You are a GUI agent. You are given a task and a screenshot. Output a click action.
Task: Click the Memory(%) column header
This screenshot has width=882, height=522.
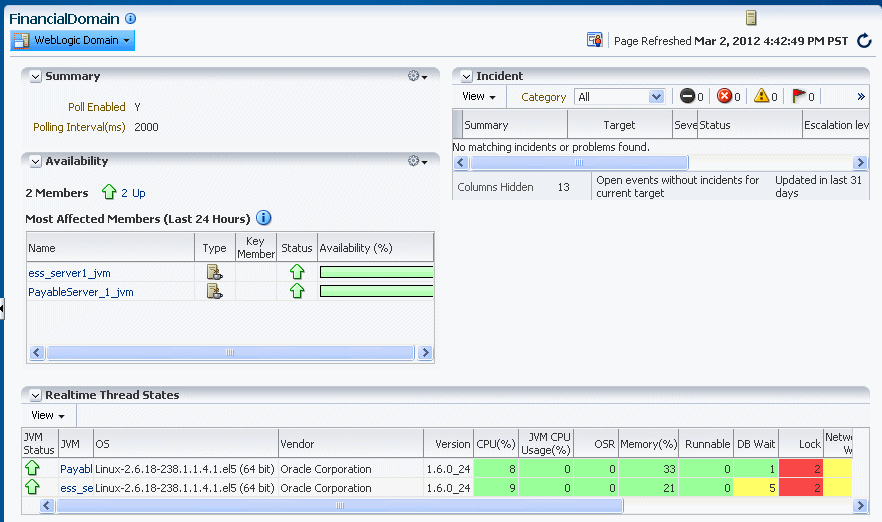(x=649, y=444)
